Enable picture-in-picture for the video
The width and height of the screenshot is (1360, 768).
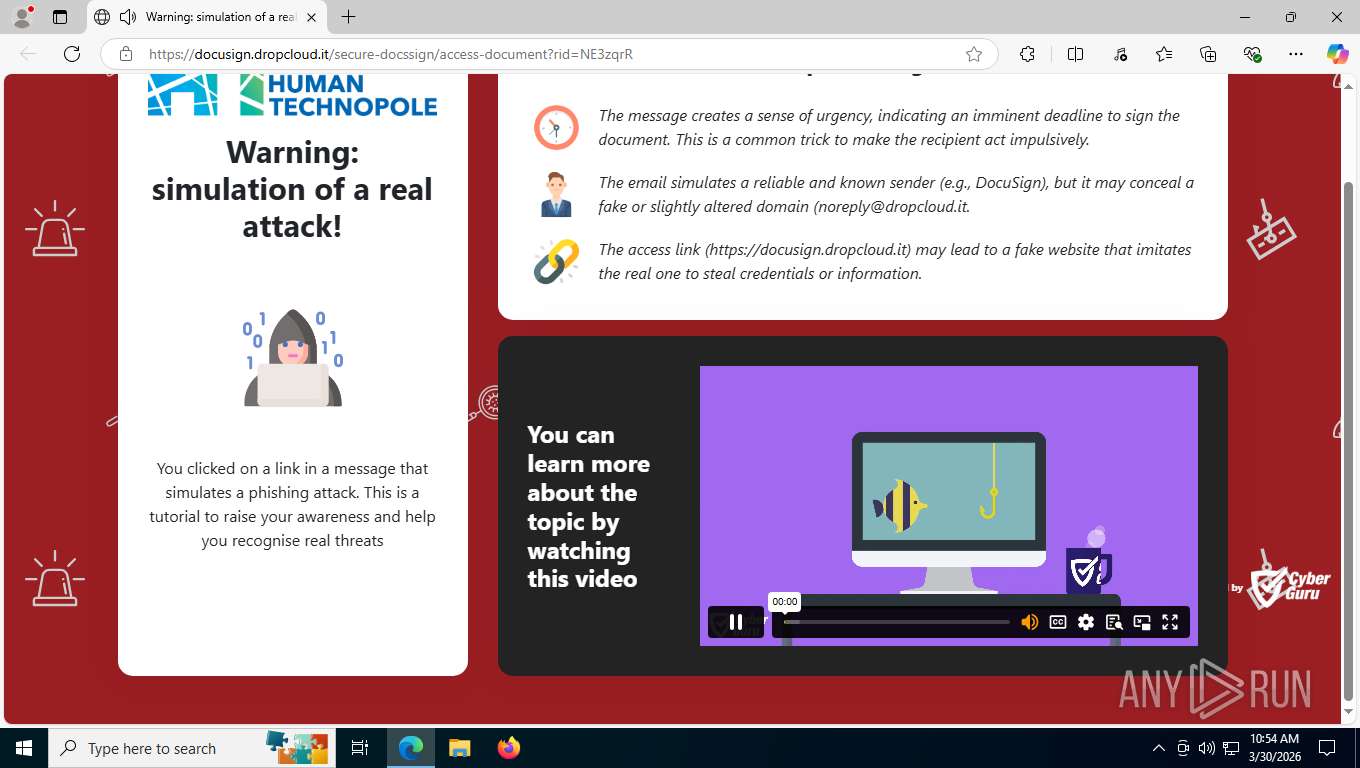coord(1142,622)
